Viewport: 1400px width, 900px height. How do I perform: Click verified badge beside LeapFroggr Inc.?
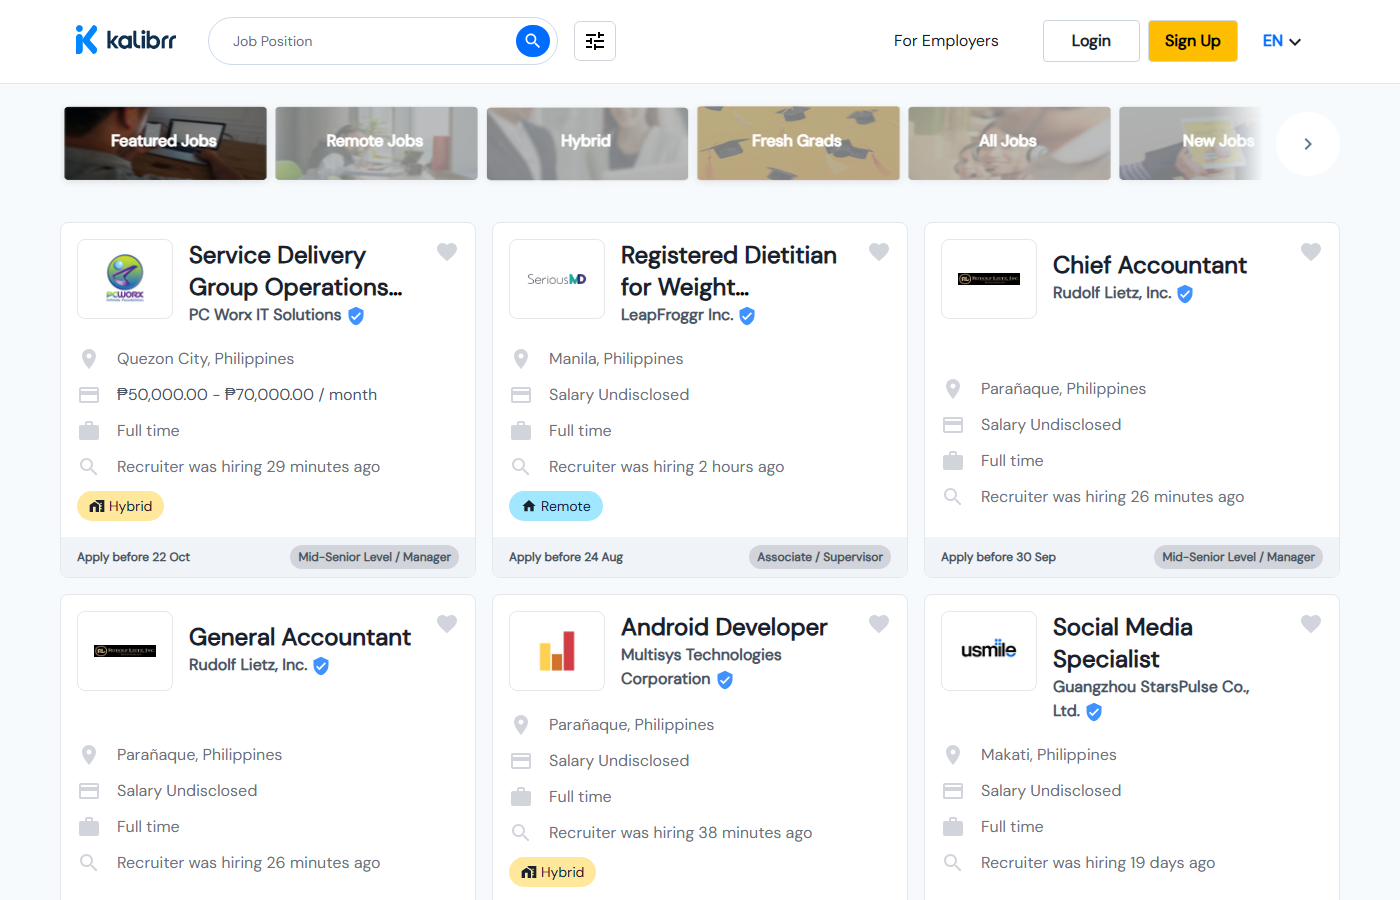[747, 316]
